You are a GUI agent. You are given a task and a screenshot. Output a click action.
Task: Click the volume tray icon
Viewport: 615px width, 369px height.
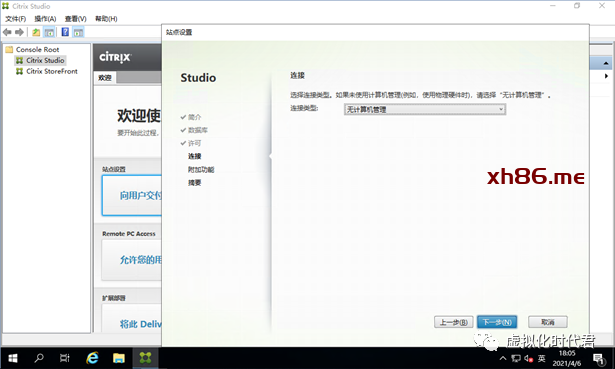pos(528,358)
